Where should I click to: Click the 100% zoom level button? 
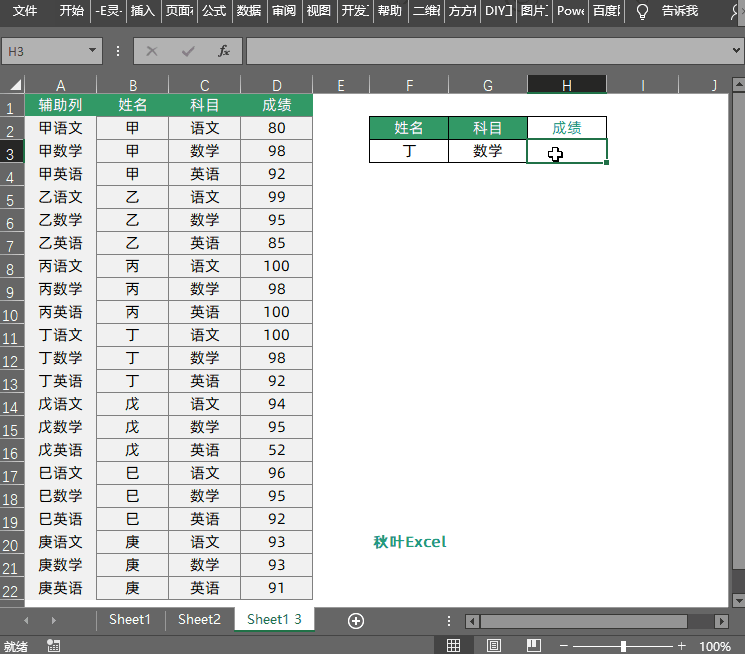(715, 646)
